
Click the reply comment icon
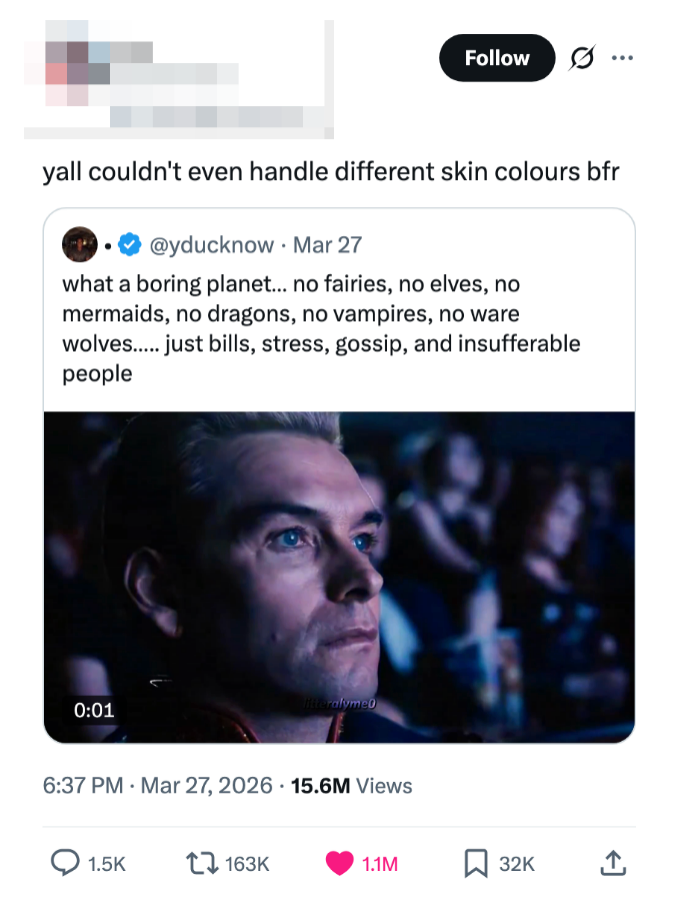tap(64, 864)
